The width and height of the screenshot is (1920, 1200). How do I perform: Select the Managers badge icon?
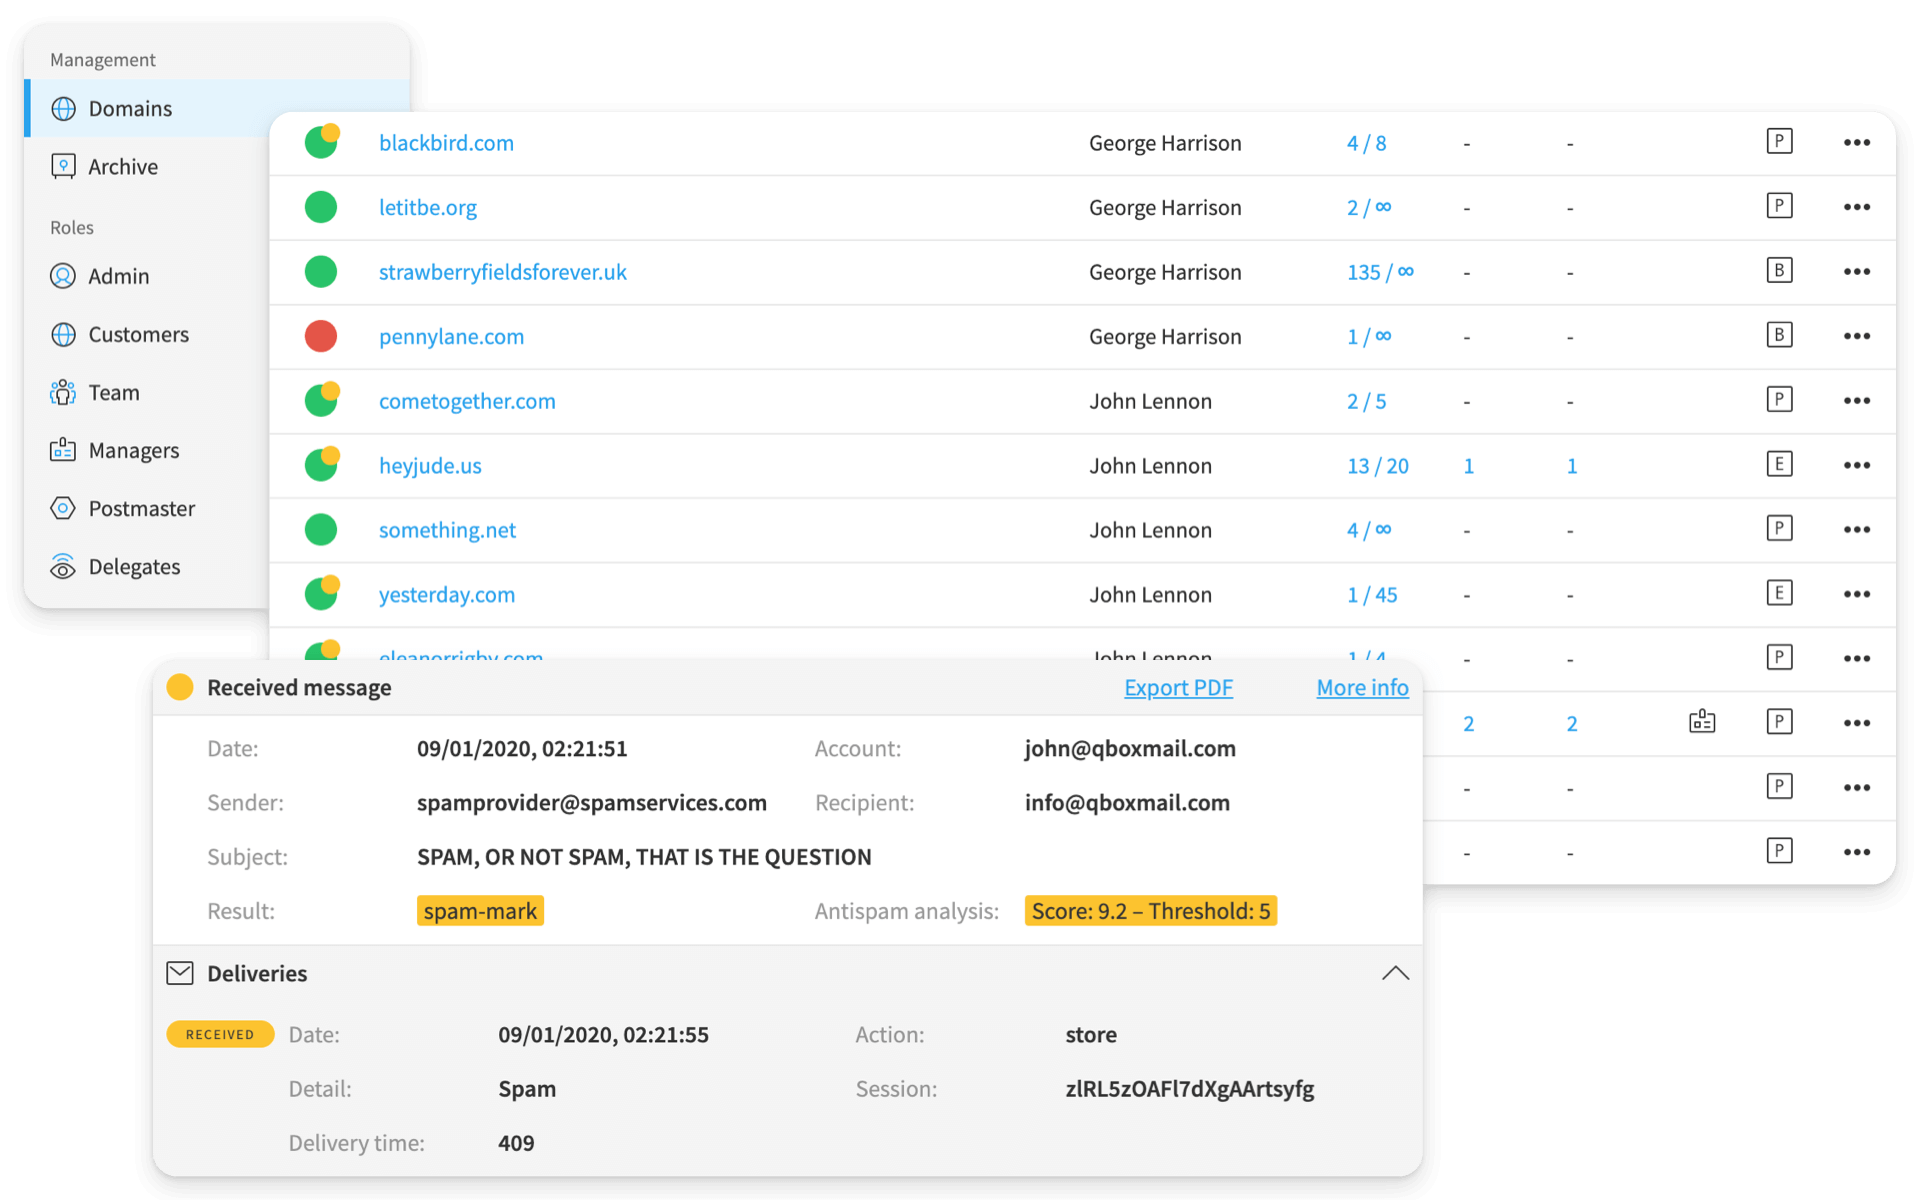pos(64,450)
